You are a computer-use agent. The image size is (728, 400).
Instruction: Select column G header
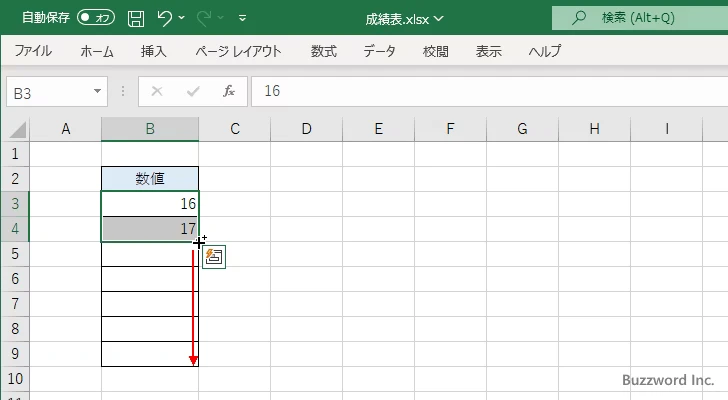pyautogui.click(x=522, y=129)
